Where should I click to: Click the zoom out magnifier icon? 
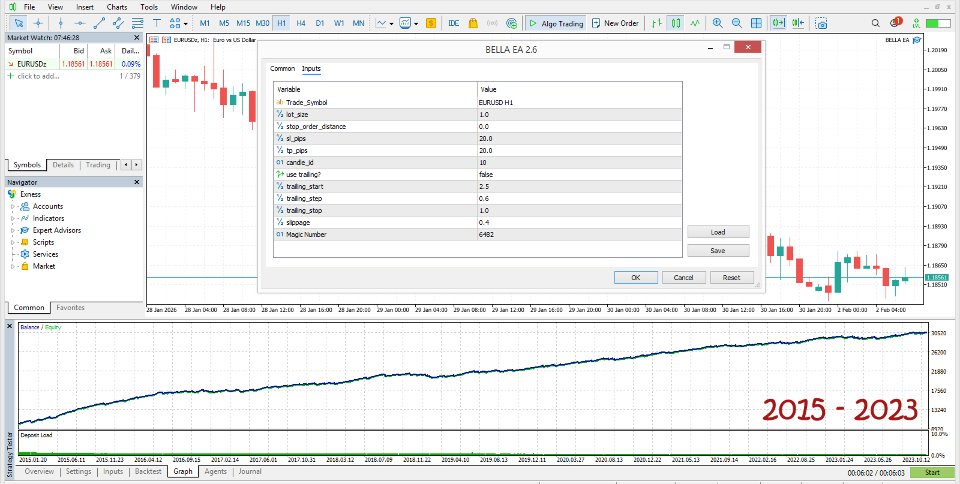[737, 23]
